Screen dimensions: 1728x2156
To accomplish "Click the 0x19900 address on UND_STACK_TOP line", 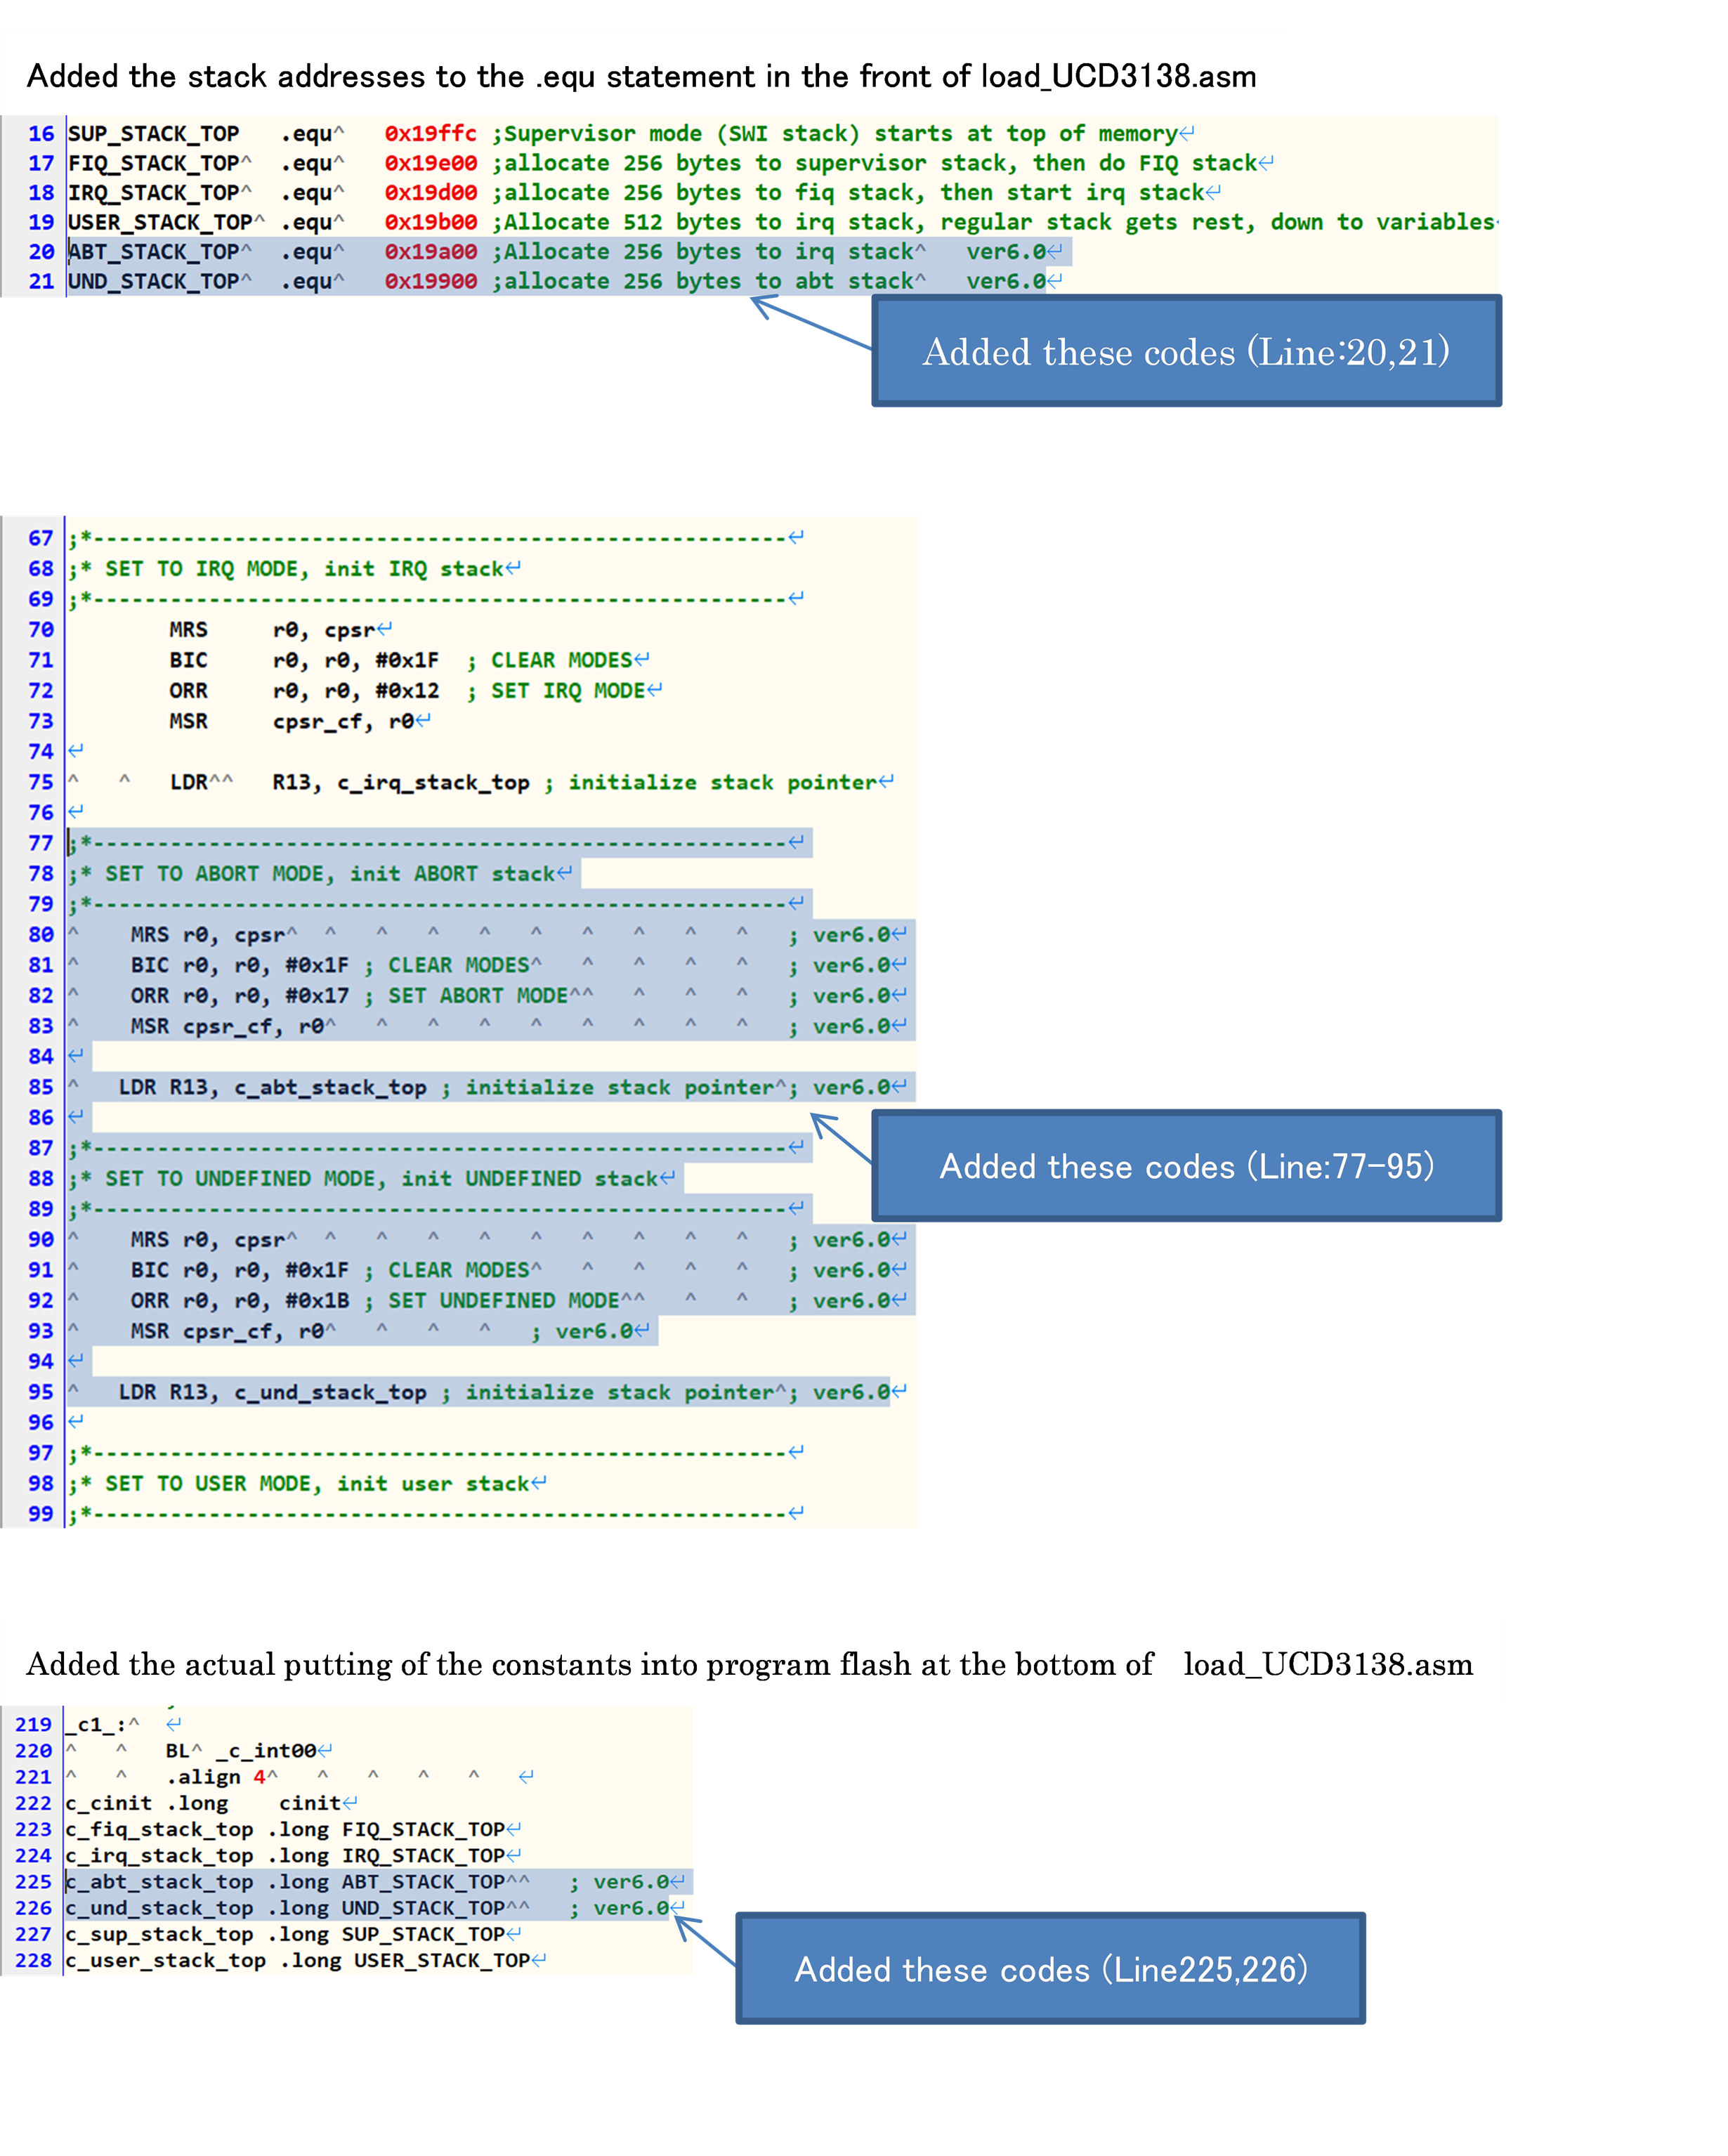I will [430, 282].
